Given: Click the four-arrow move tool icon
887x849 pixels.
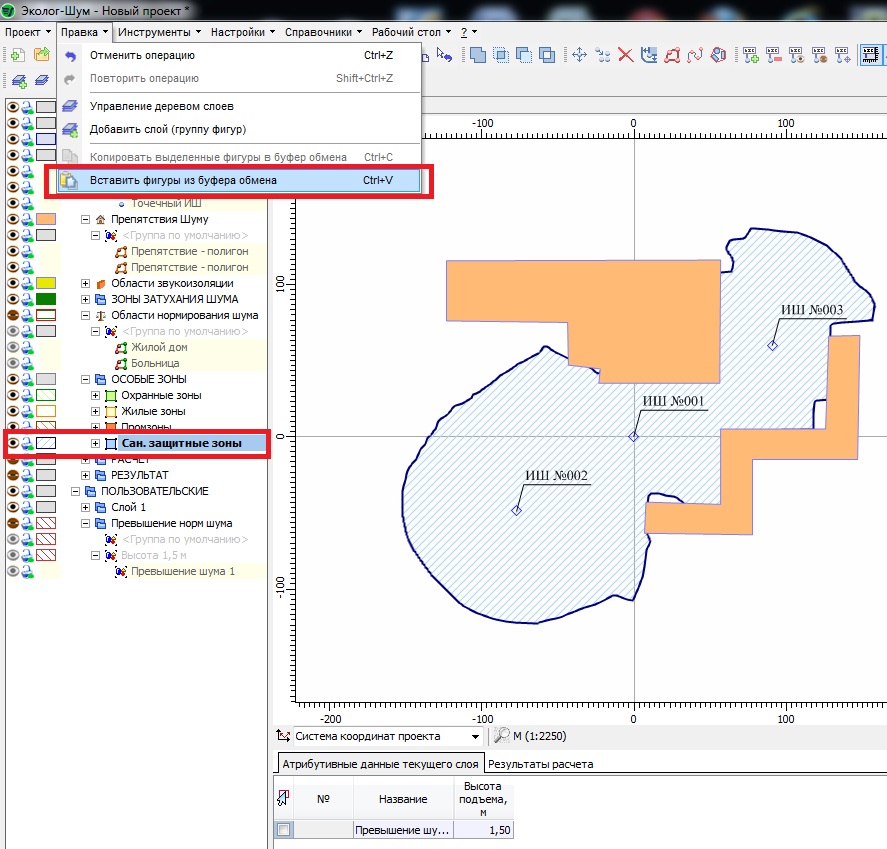Looking at the screenshot, I should [579, 55].
